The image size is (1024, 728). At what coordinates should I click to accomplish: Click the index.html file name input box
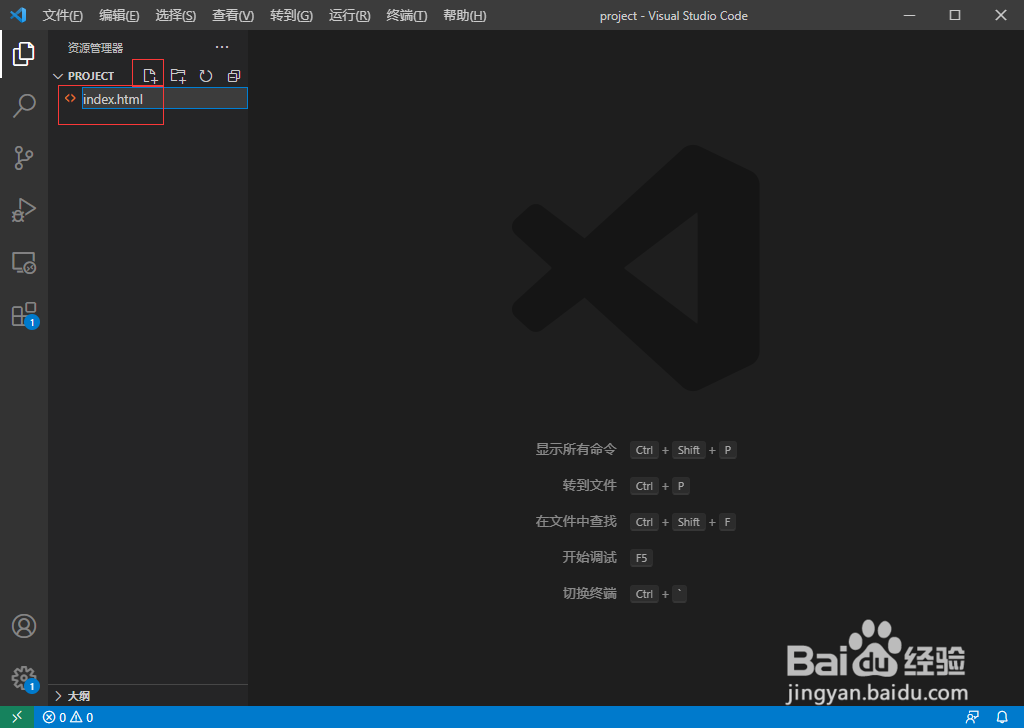coord(165,99)
